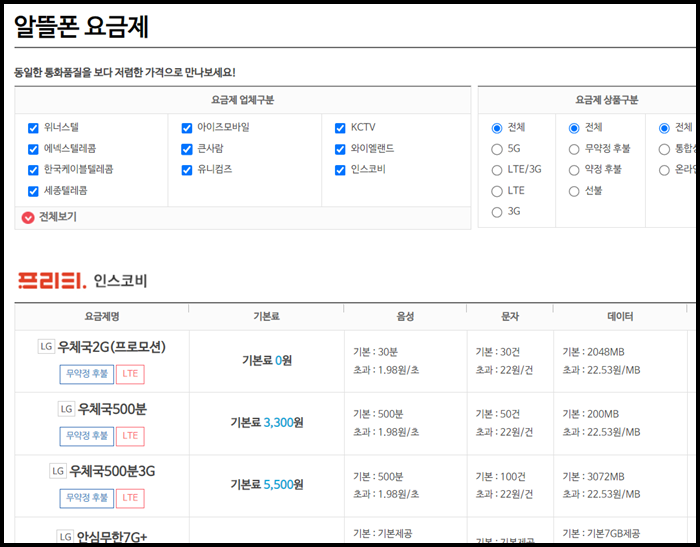Image resolution: width=700 pixels, height=547 pixels.
Task: Click LG carrier badge beside 안심무한7G+
Action: point(65,537)
